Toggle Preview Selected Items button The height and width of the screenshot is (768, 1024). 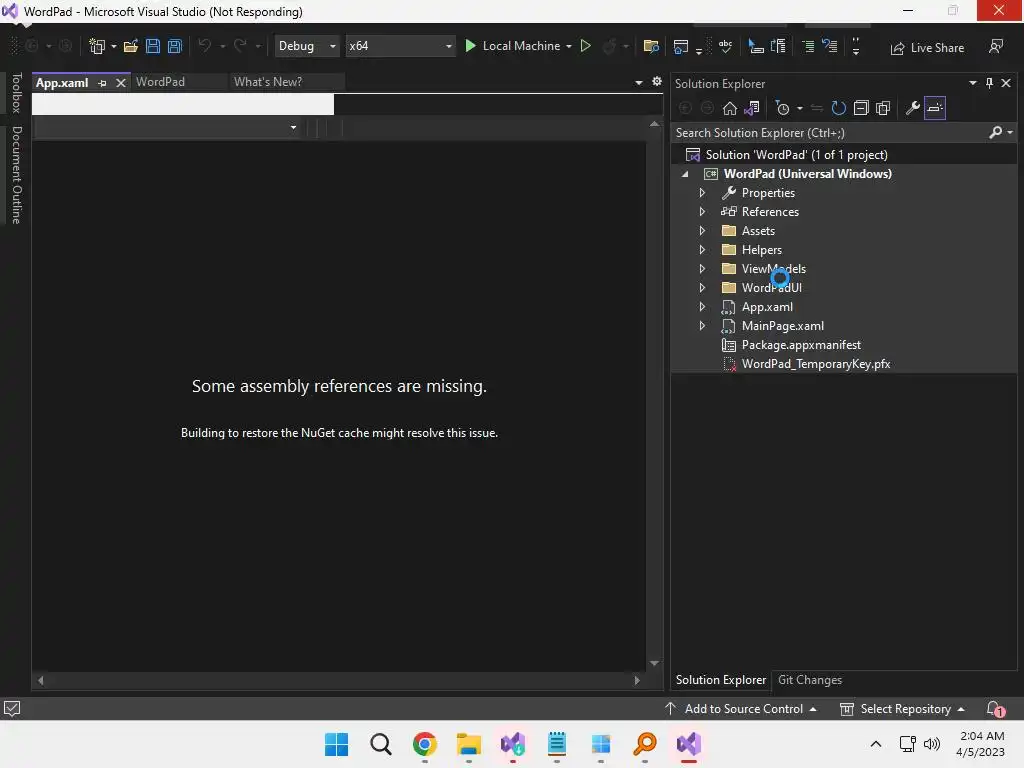(x=935, y=108)
